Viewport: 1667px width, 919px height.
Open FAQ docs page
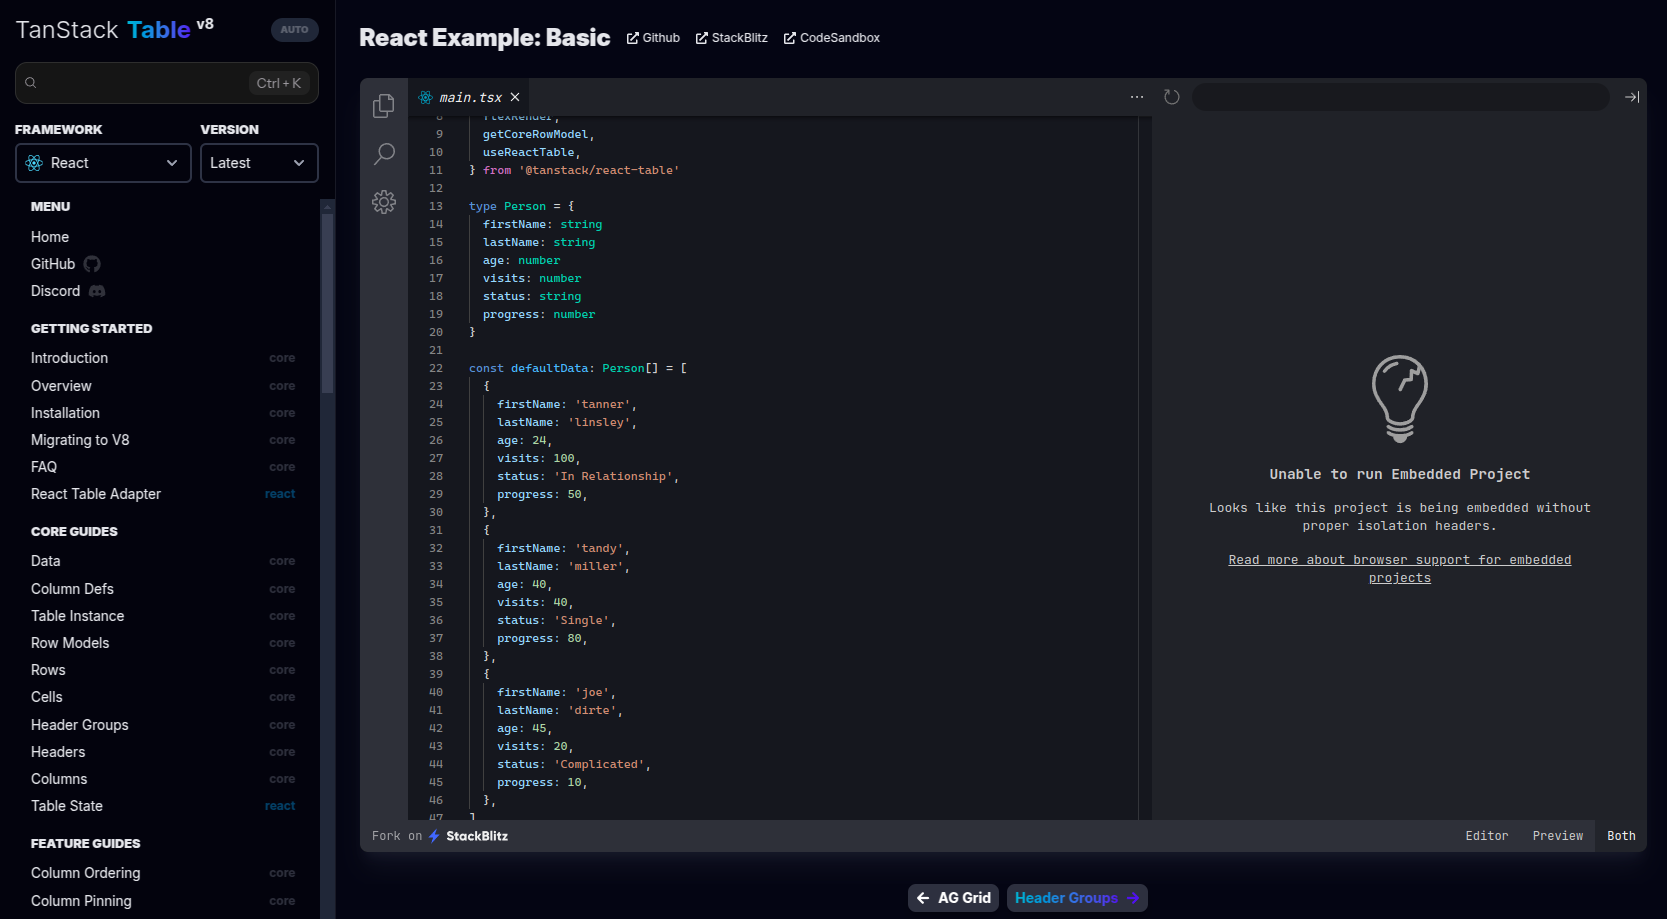pyautogui.click(x=163, y=467)
